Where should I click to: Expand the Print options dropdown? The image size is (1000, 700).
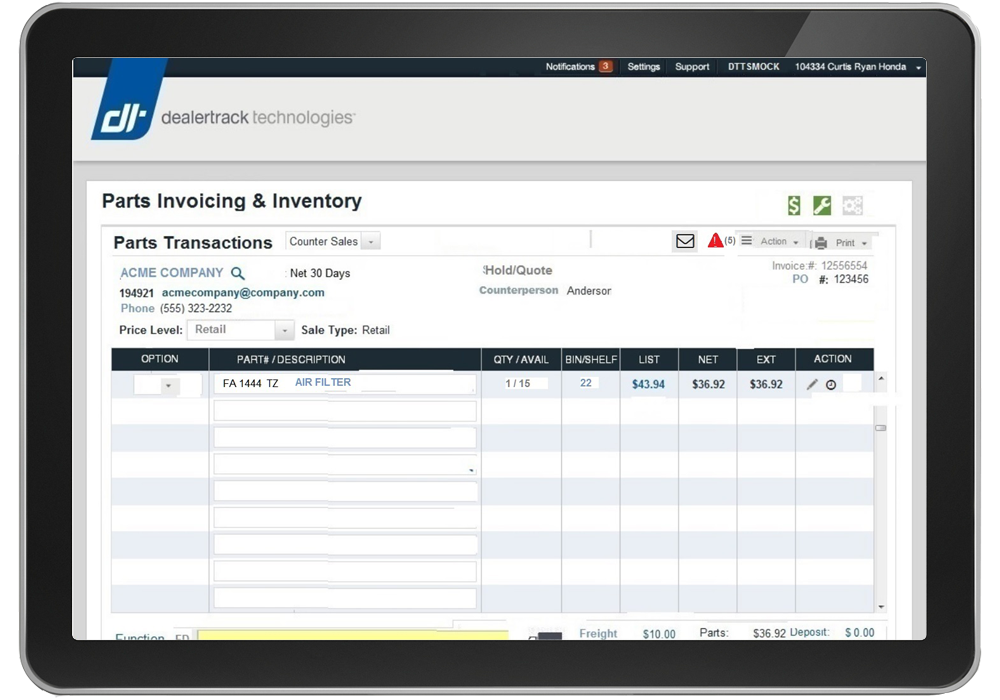click(x=862, y=242)
